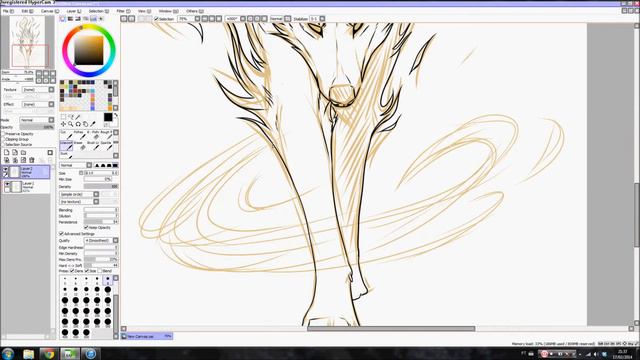
Task: Open the Canvas menu
Action: tap(49, 11)
